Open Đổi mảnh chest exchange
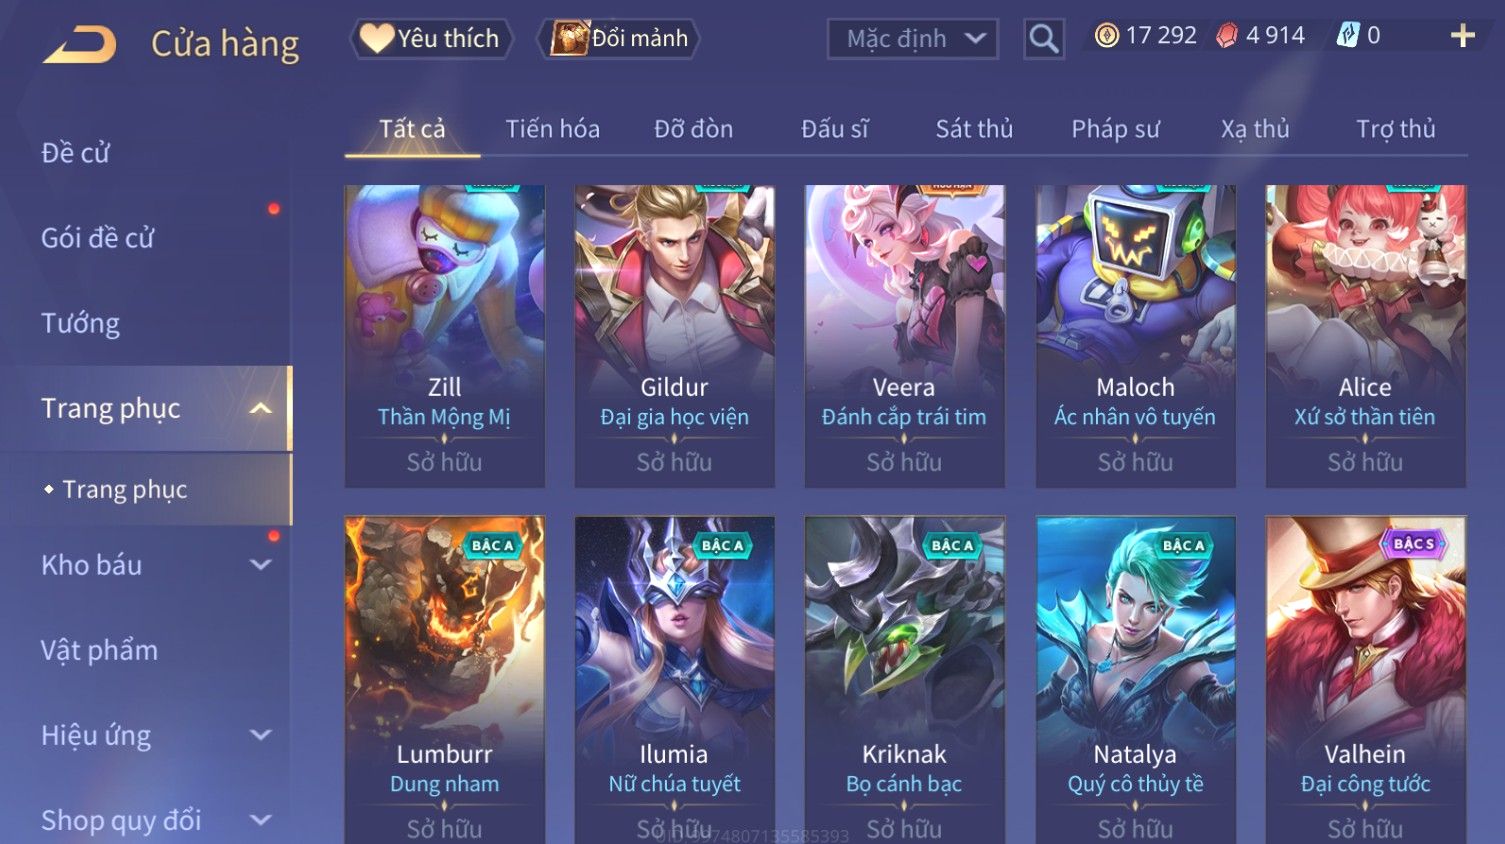The image size is (1505, 844). (620, 39)
